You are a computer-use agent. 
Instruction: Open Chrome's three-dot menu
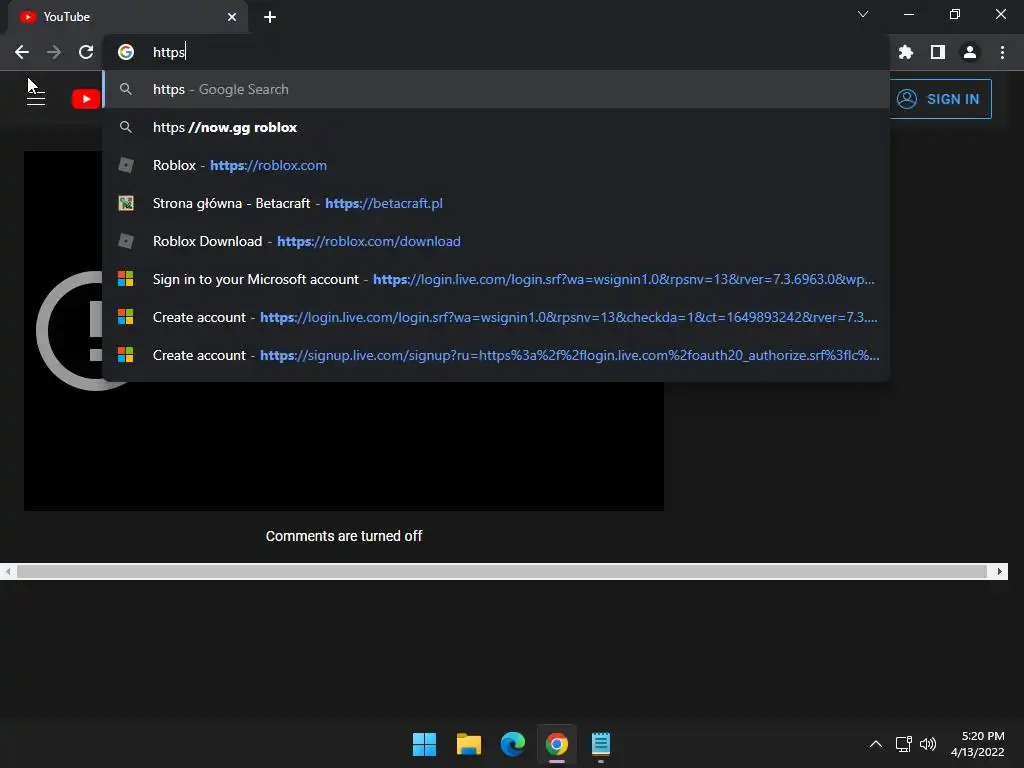pyautogui.click(x=1002, y=52)
